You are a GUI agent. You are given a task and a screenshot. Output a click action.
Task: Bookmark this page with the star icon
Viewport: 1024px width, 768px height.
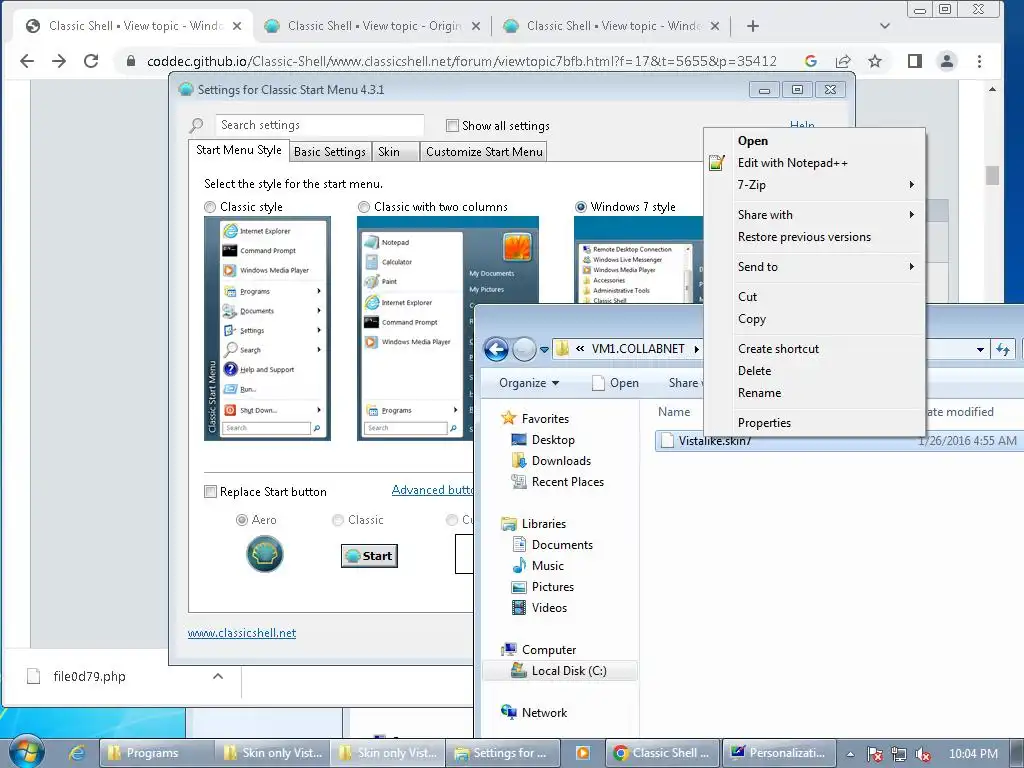tap(875, 61)
